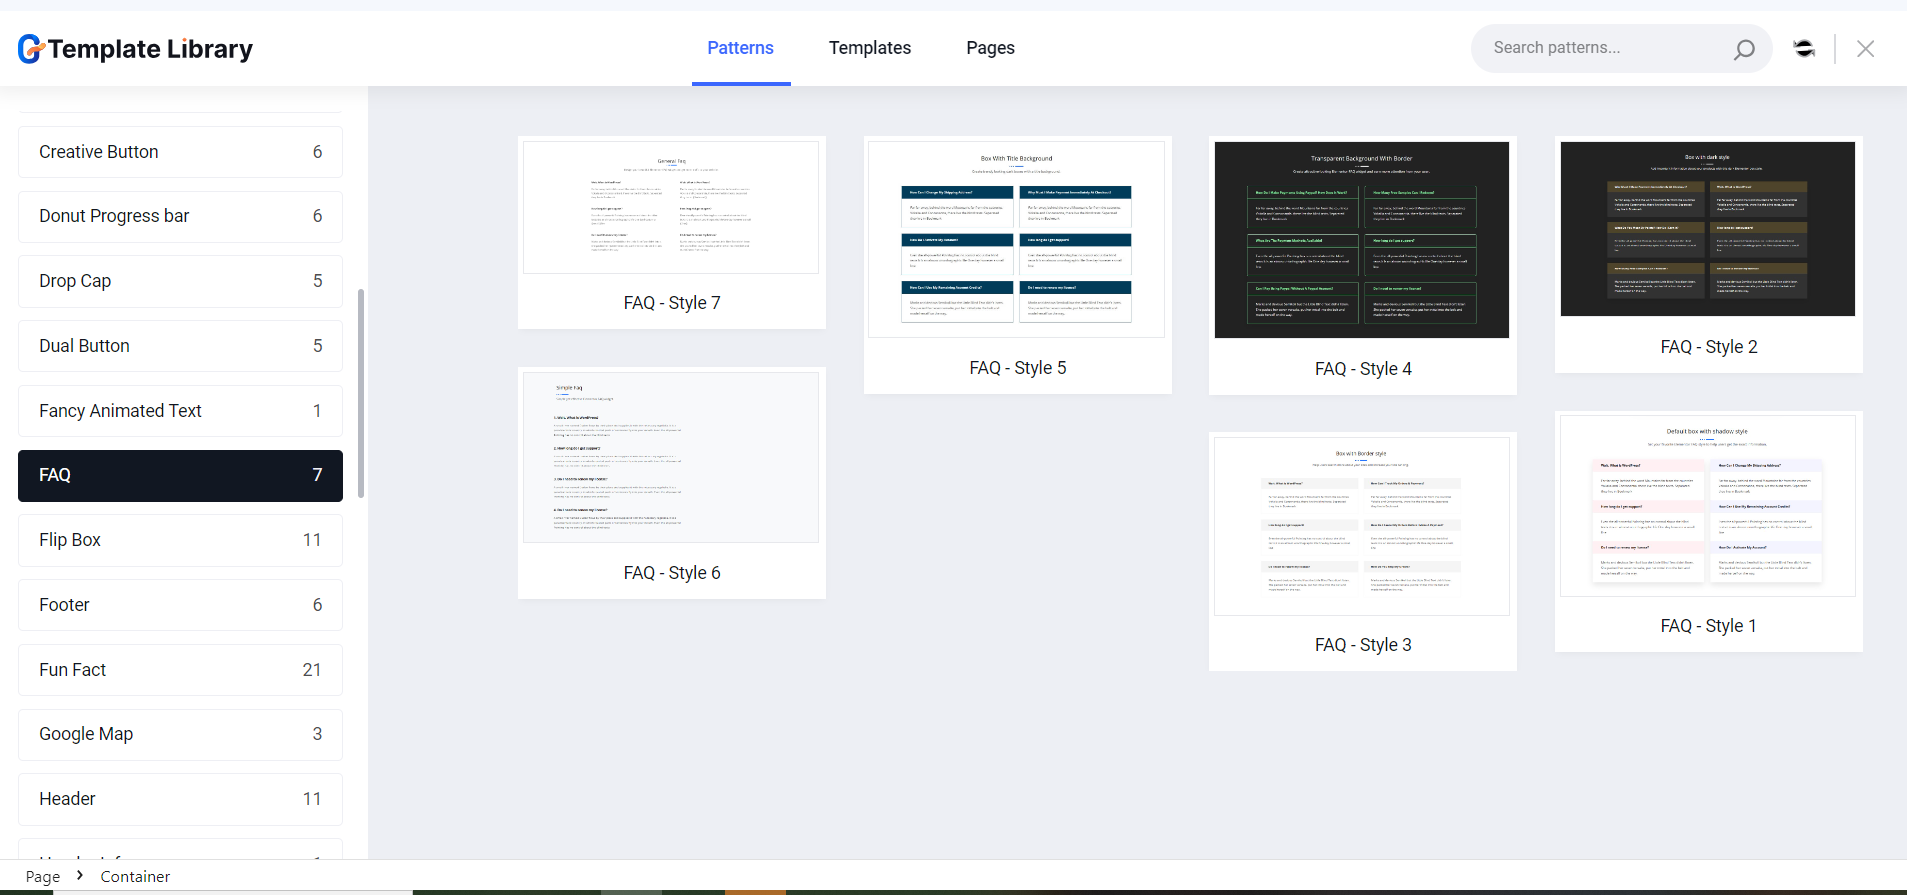Choose the Donut Progress bar category

pyautogui.click(x=180, y=217)
